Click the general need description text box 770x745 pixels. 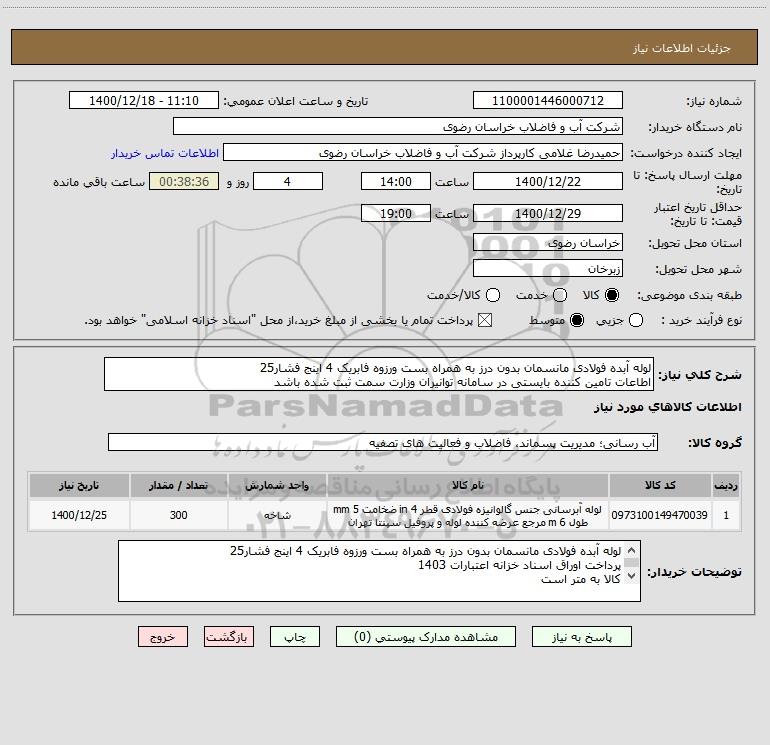[379, 374]
